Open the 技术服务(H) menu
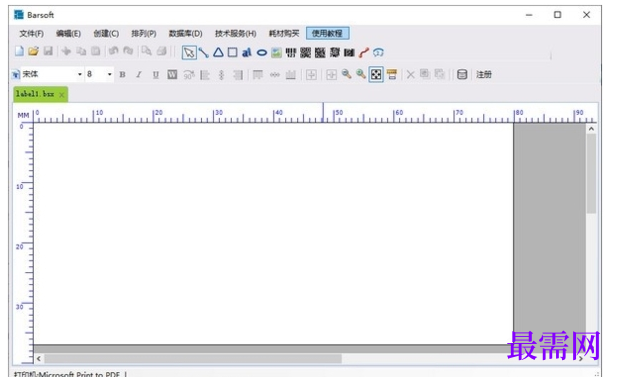The width and height of the screenshot is (619, 377). (236, 34)
